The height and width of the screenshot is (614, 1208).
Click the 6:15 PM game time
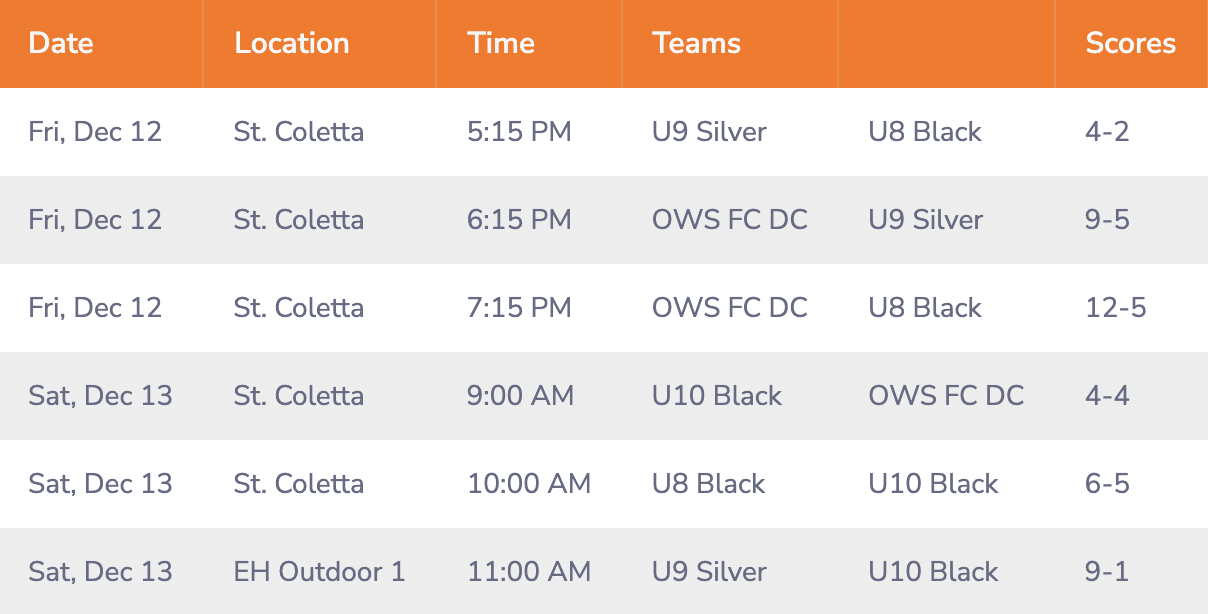pos(519,220)
